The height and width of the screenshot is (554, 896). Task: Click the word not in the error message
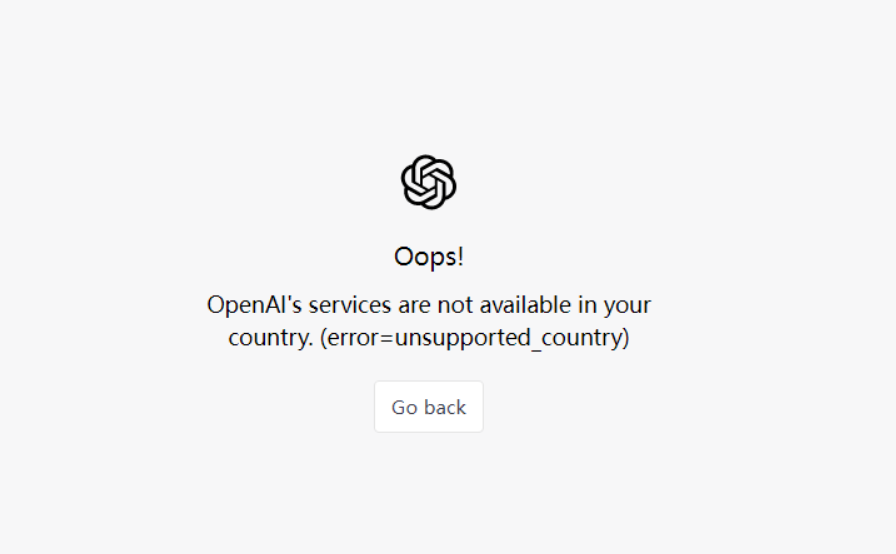point(455,305)
